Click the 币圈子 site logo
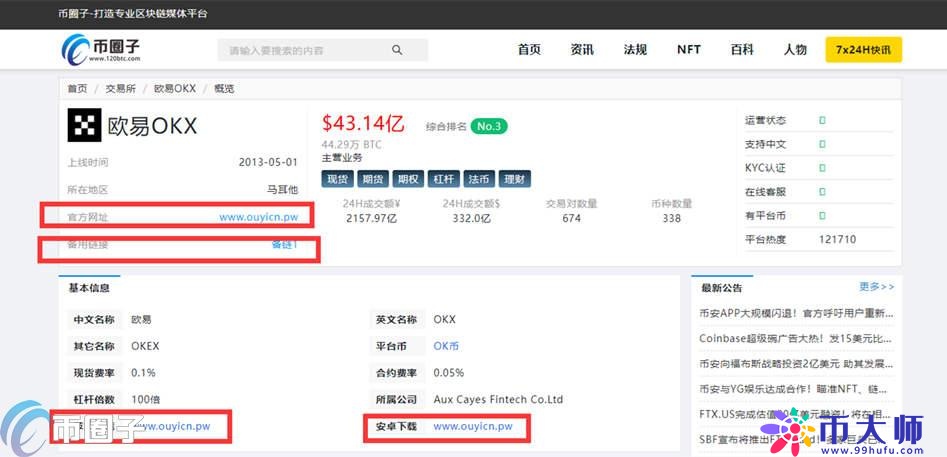This screenshot has height=457, width=947. click(x=101, y=50)
